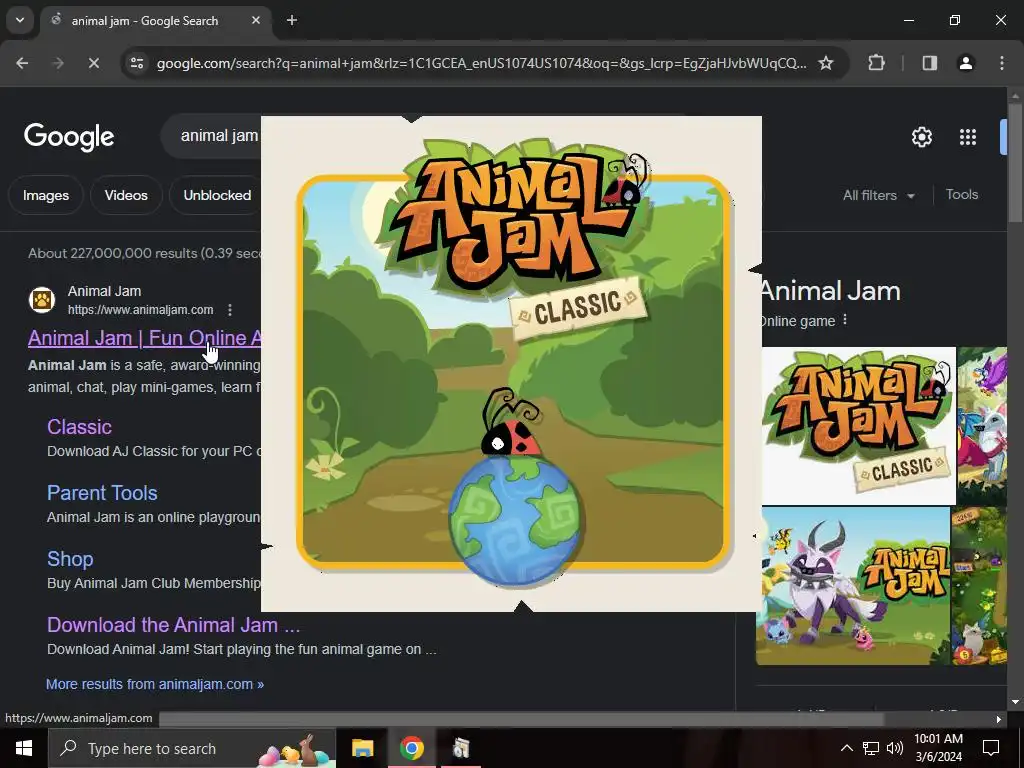The height and width of the screenshot is (768, 1024).
Task: Open the Windows Start menu
Action: pos(24,748)
